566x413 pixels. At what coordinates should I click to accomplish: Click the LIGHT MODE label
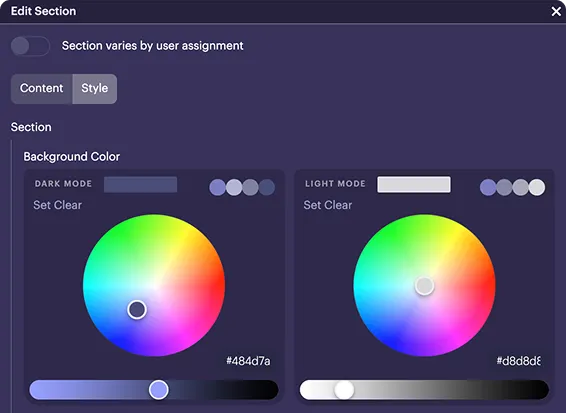point(335,184)
